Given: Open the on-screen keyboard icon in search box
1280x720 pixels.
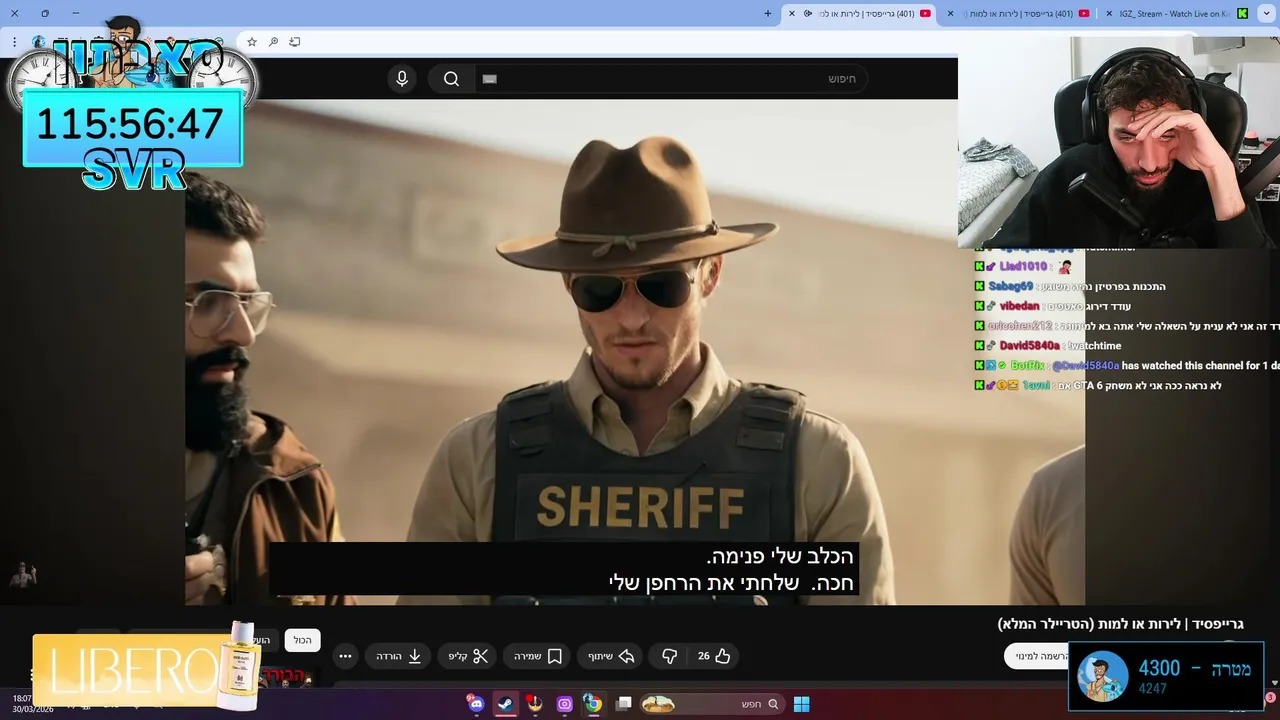Looking at the screenshot, I should (x=489, y=79).
